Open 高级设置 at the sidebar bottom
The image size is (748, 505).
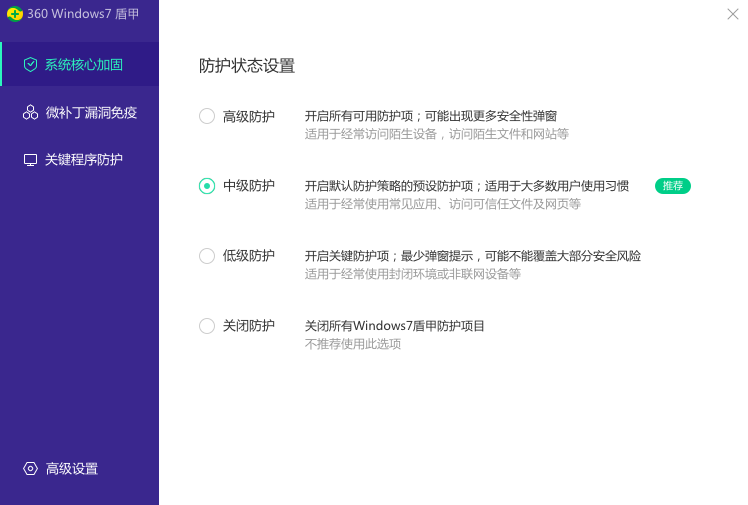pos(72,469)
